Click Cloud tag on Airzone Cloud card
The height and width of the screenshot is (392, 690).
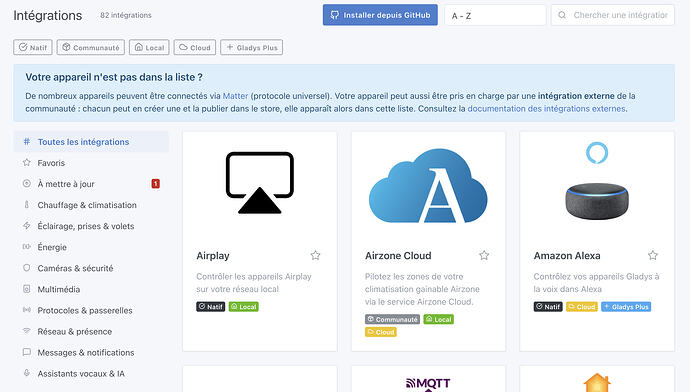pos(381,332)
